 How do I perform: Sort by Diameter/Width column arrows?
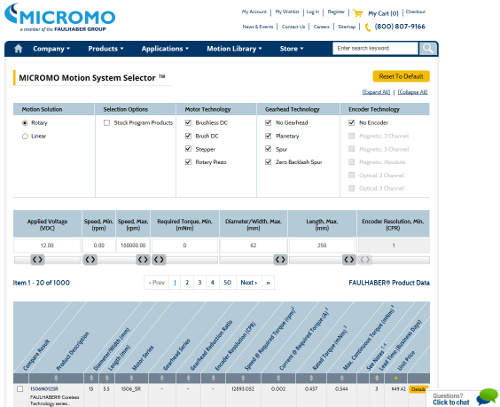click(x=91, y=378)
